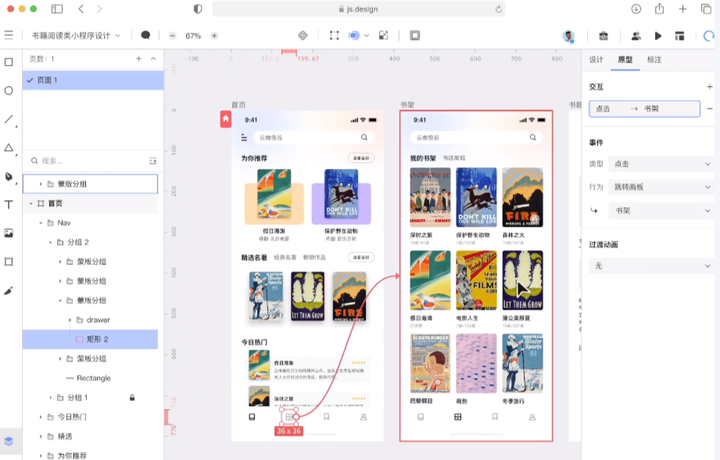
Task: Remove the 点击 → 书架 interaction
Action: tap(709, 109)
